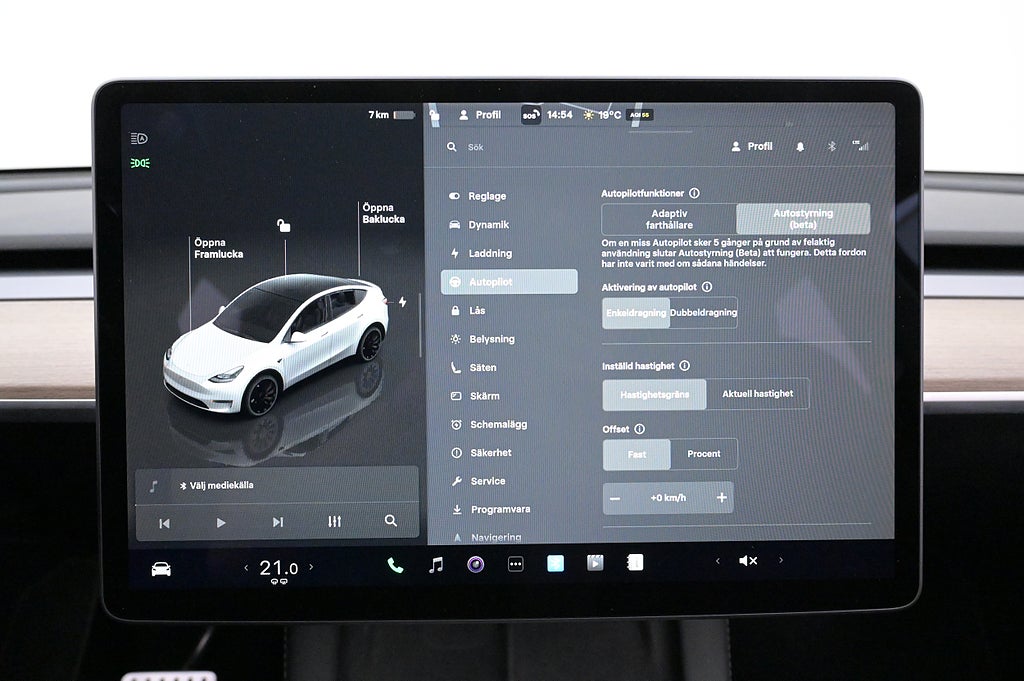Increase the speed offset with plus
This screenshot has width=1024, height=681.
pos(721,498)
